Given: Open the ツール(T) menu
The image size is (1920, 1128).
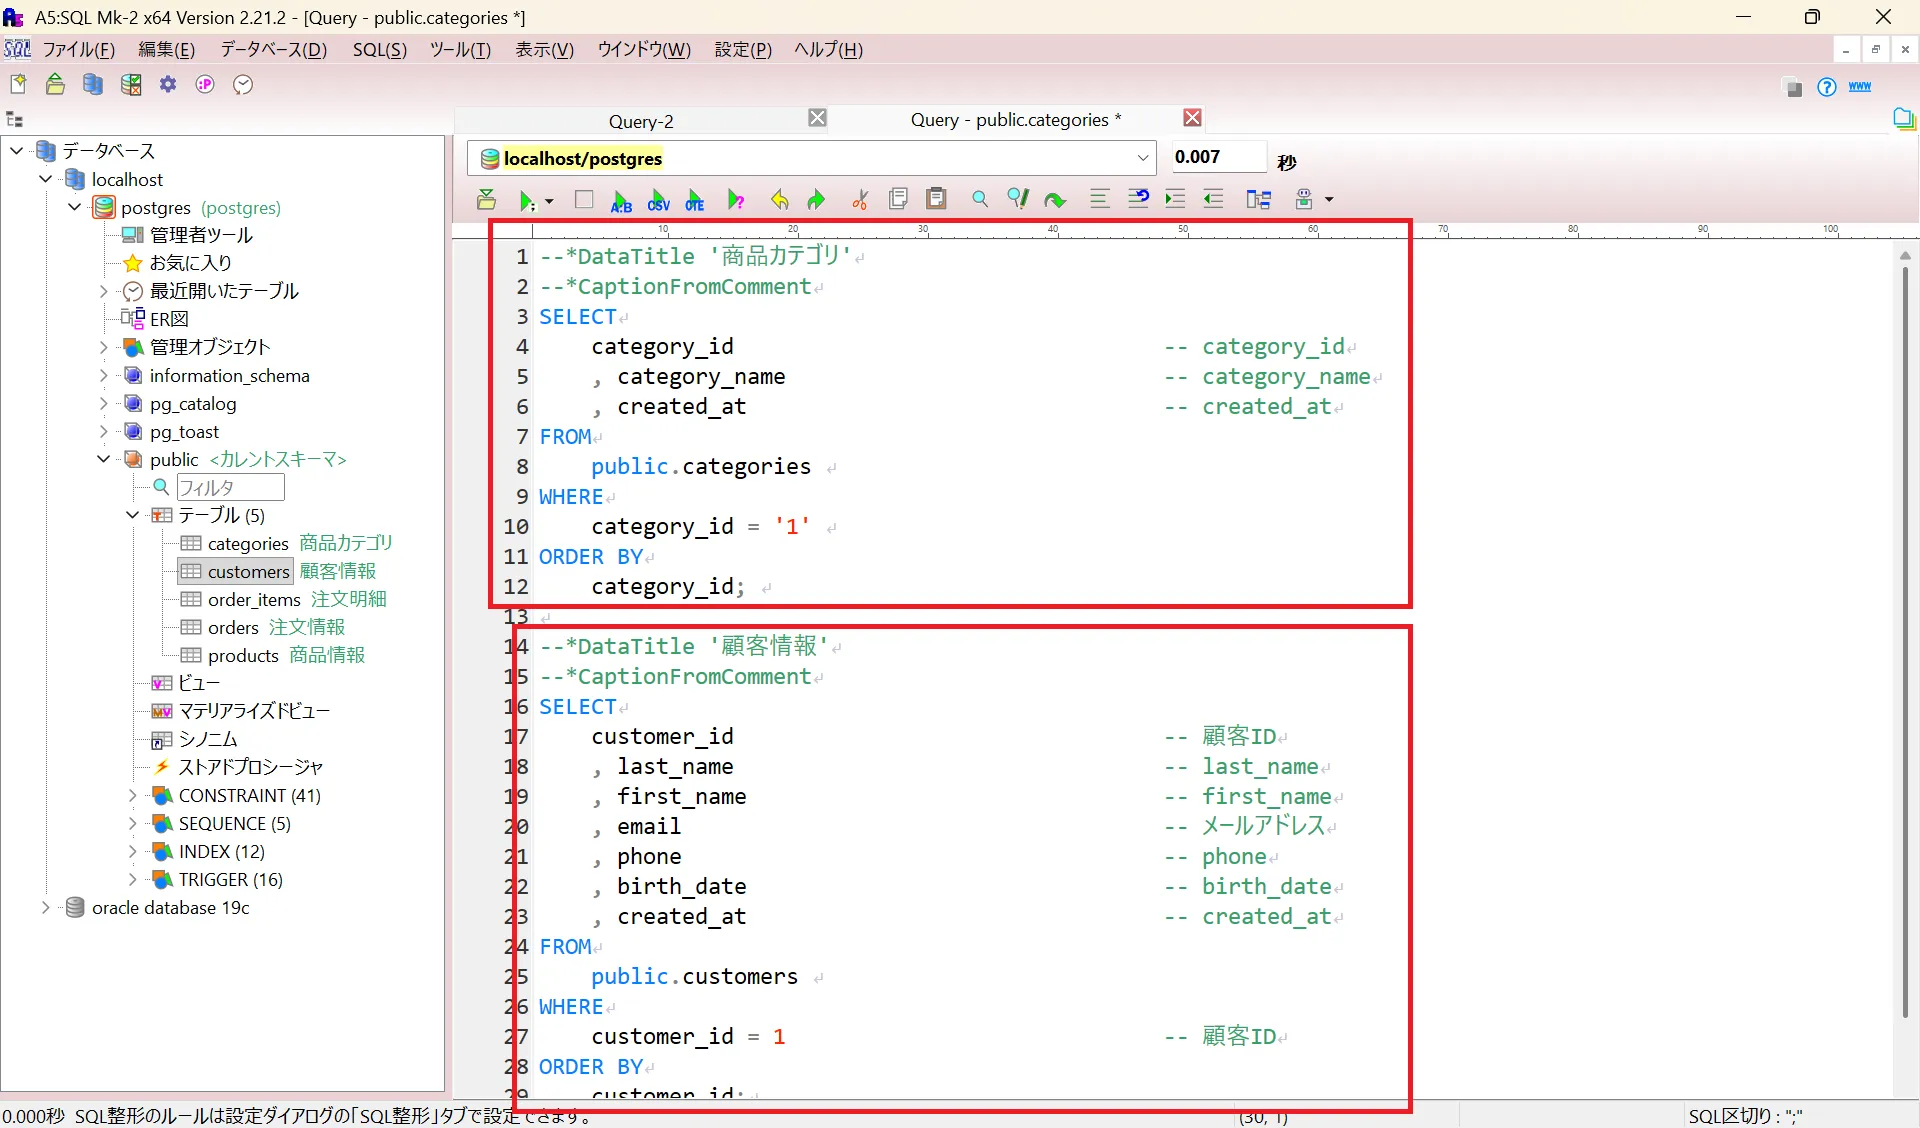Looking at the screenshot, I should [x=460, y=50].
